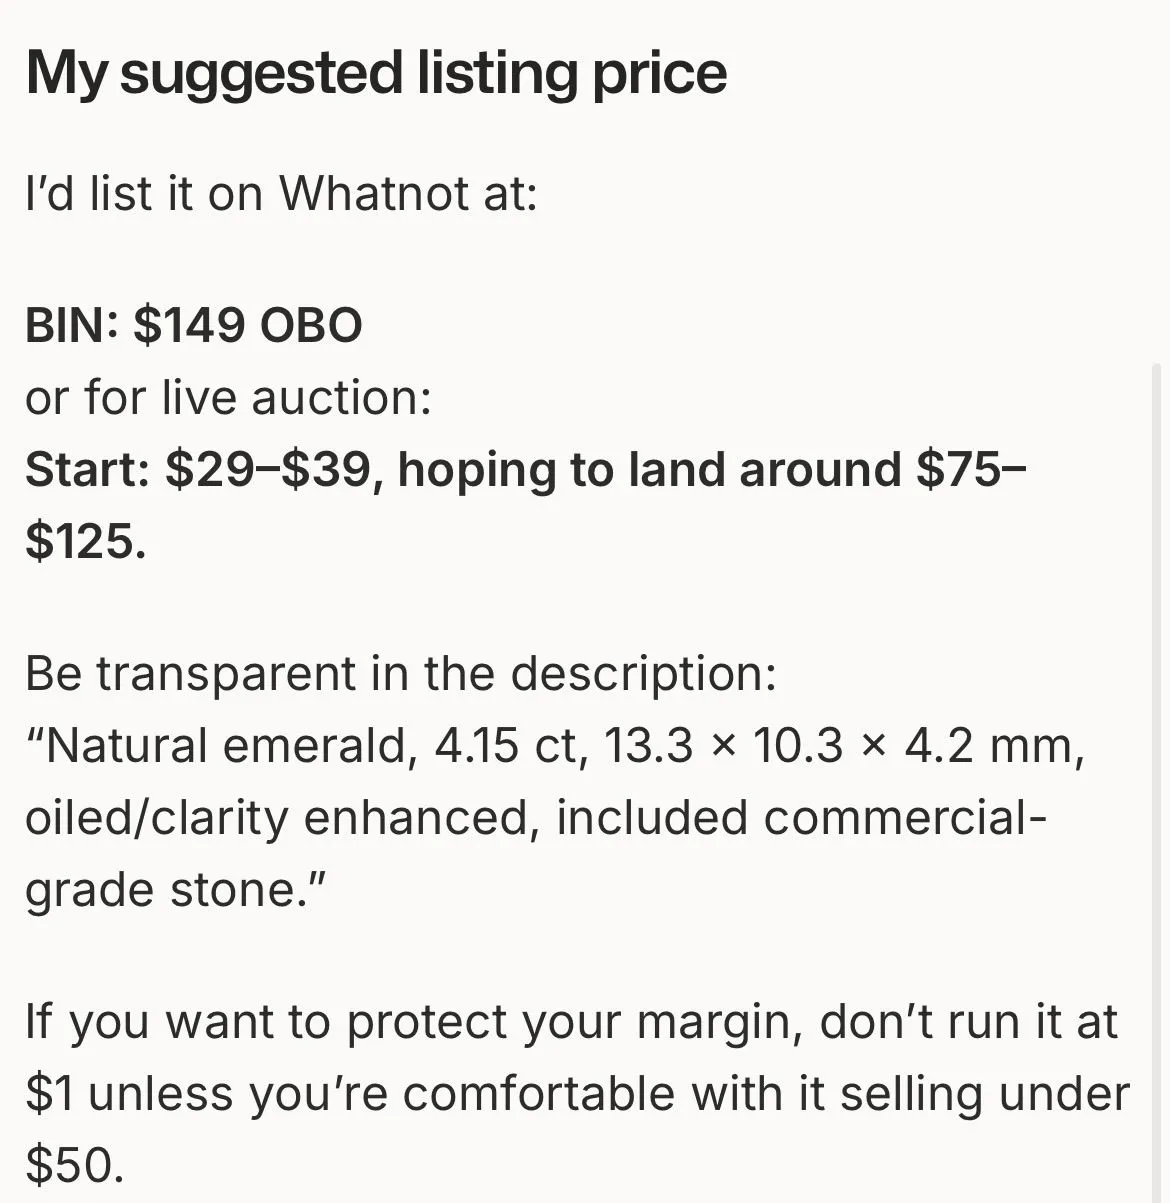The height and width of the screenshot is (1203, 1170).
Task: Click the word "Whatnot" in the first line
Action: click(374, 194)
